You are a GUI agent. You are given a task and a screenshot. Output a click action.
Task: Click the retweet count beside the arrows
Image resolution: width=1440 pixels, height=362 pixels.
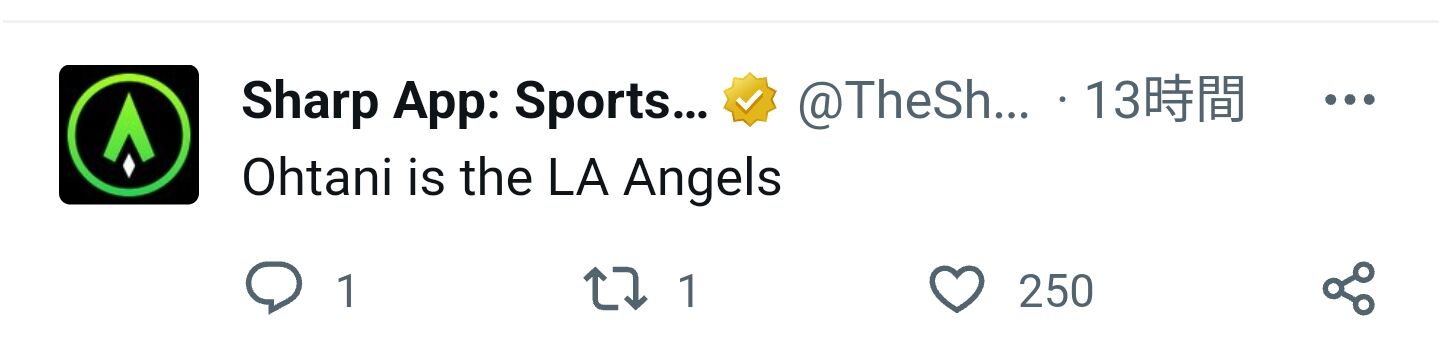pos(687,292)
